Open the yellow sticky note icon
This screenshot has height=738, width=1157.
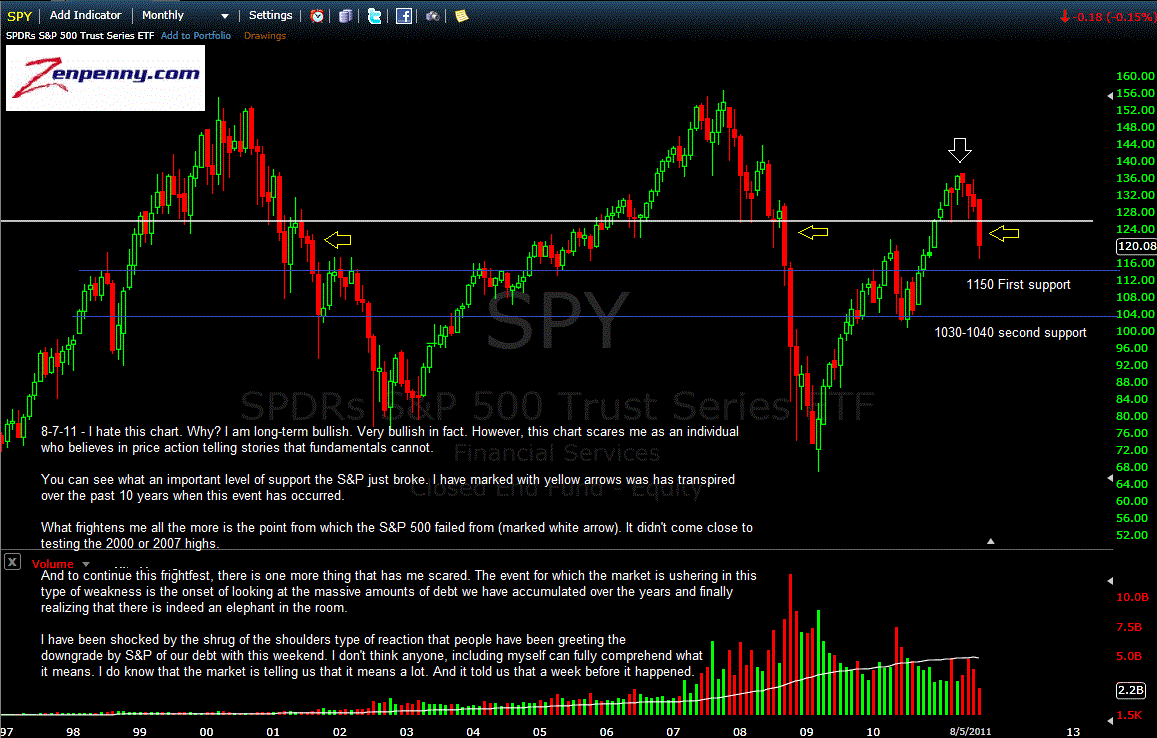tap(461, 15)
